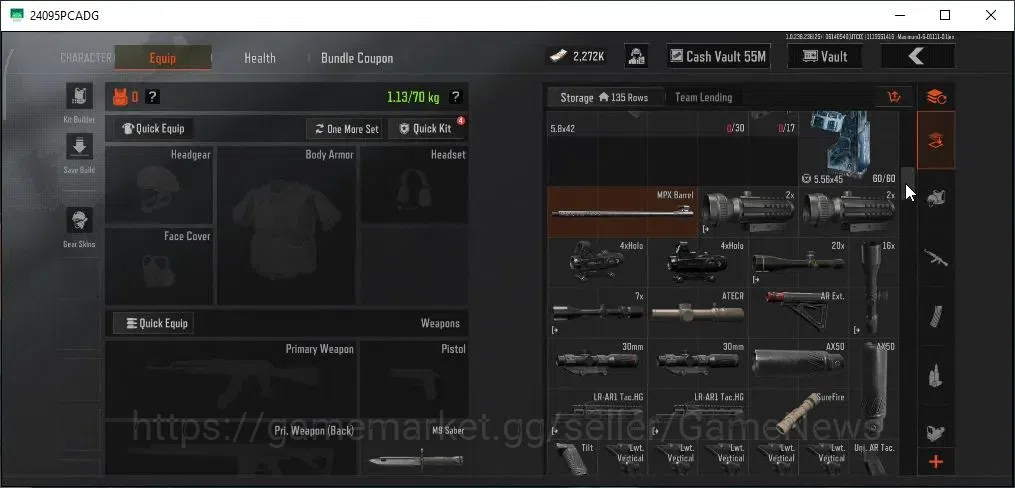This screenshot has height=488, width=1015.
Task: Select the M9 Saber knife slot
Action: [x=414, y=449]
